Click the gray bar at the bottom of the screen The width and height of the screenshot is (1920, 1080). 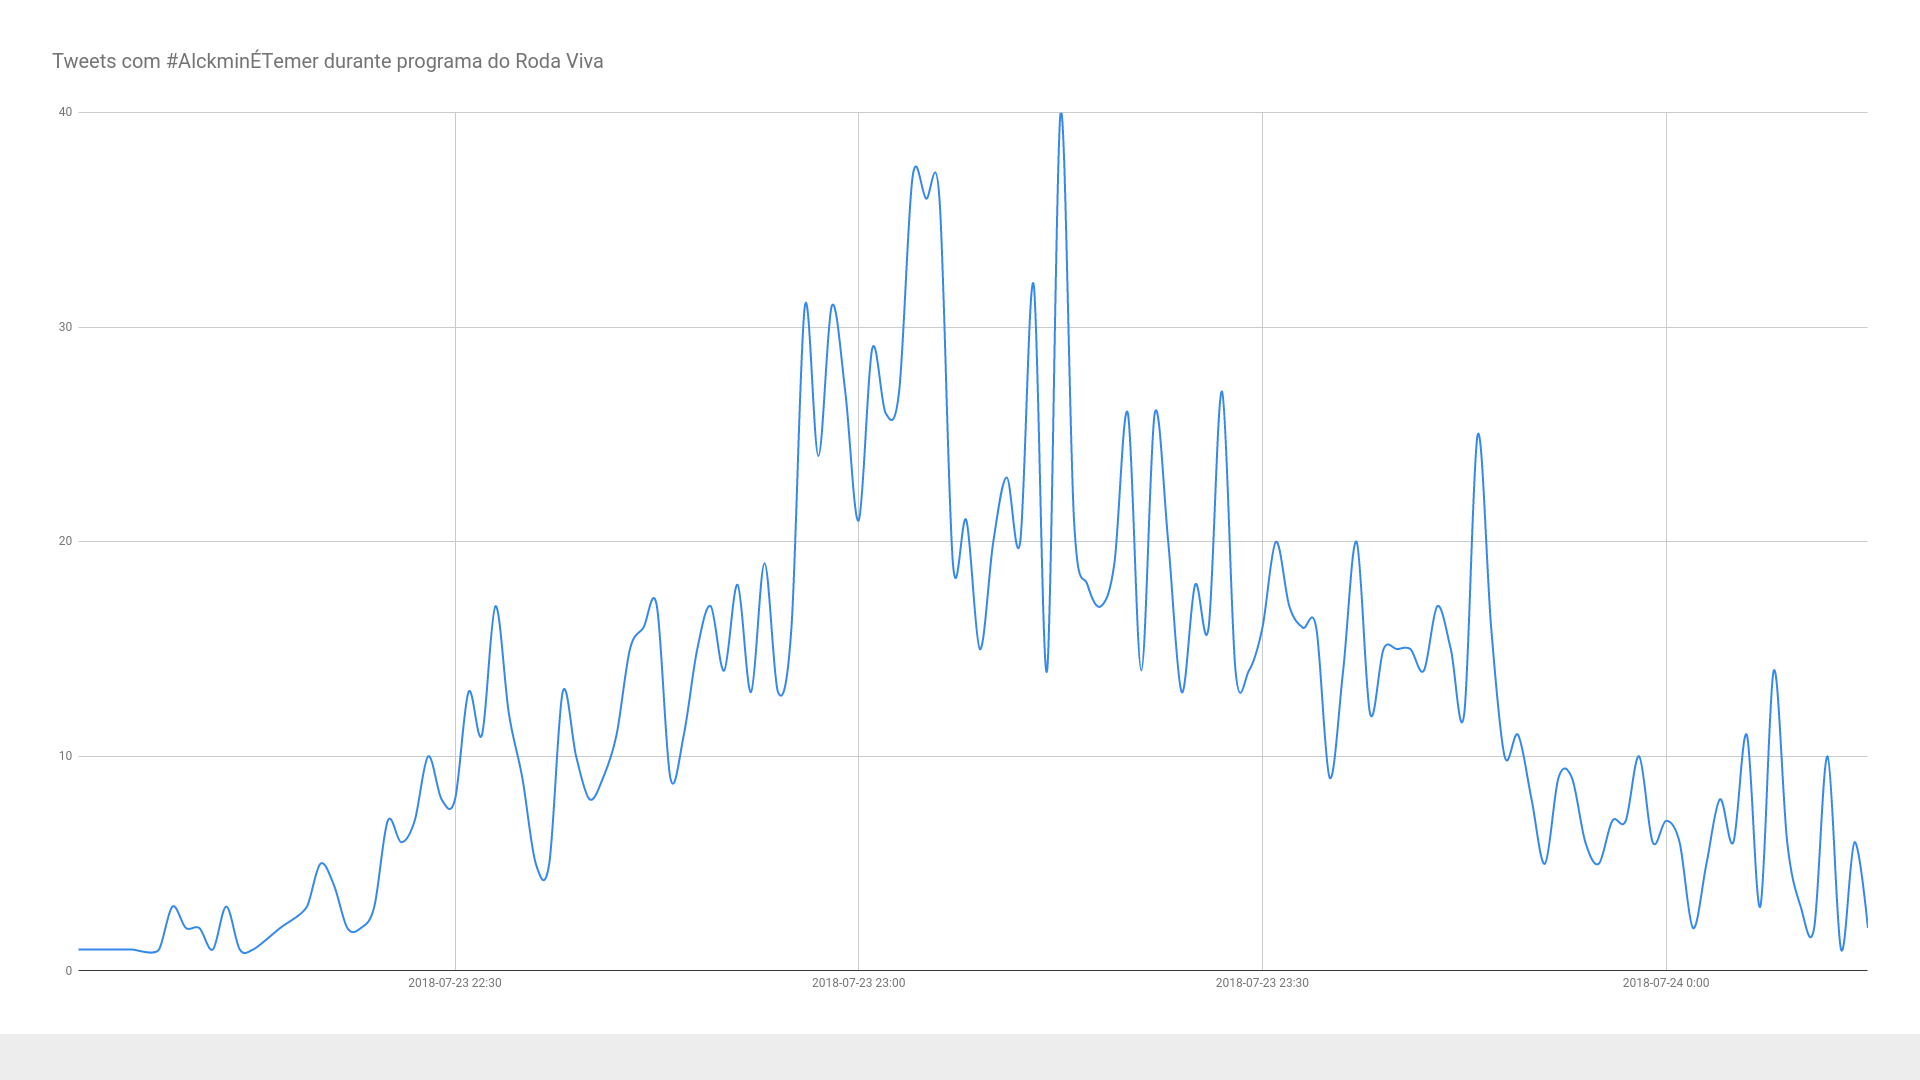[960, 1057]
